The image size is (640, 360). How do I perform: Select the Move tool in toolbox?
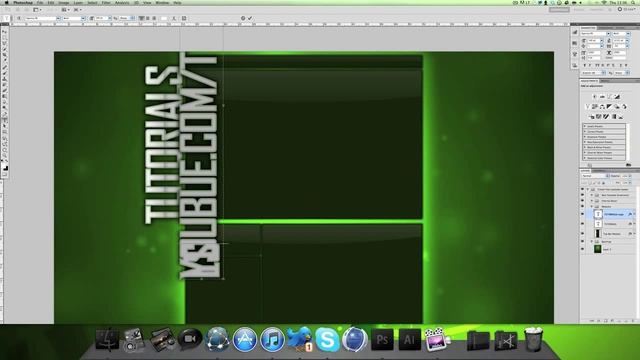[5, 31]
